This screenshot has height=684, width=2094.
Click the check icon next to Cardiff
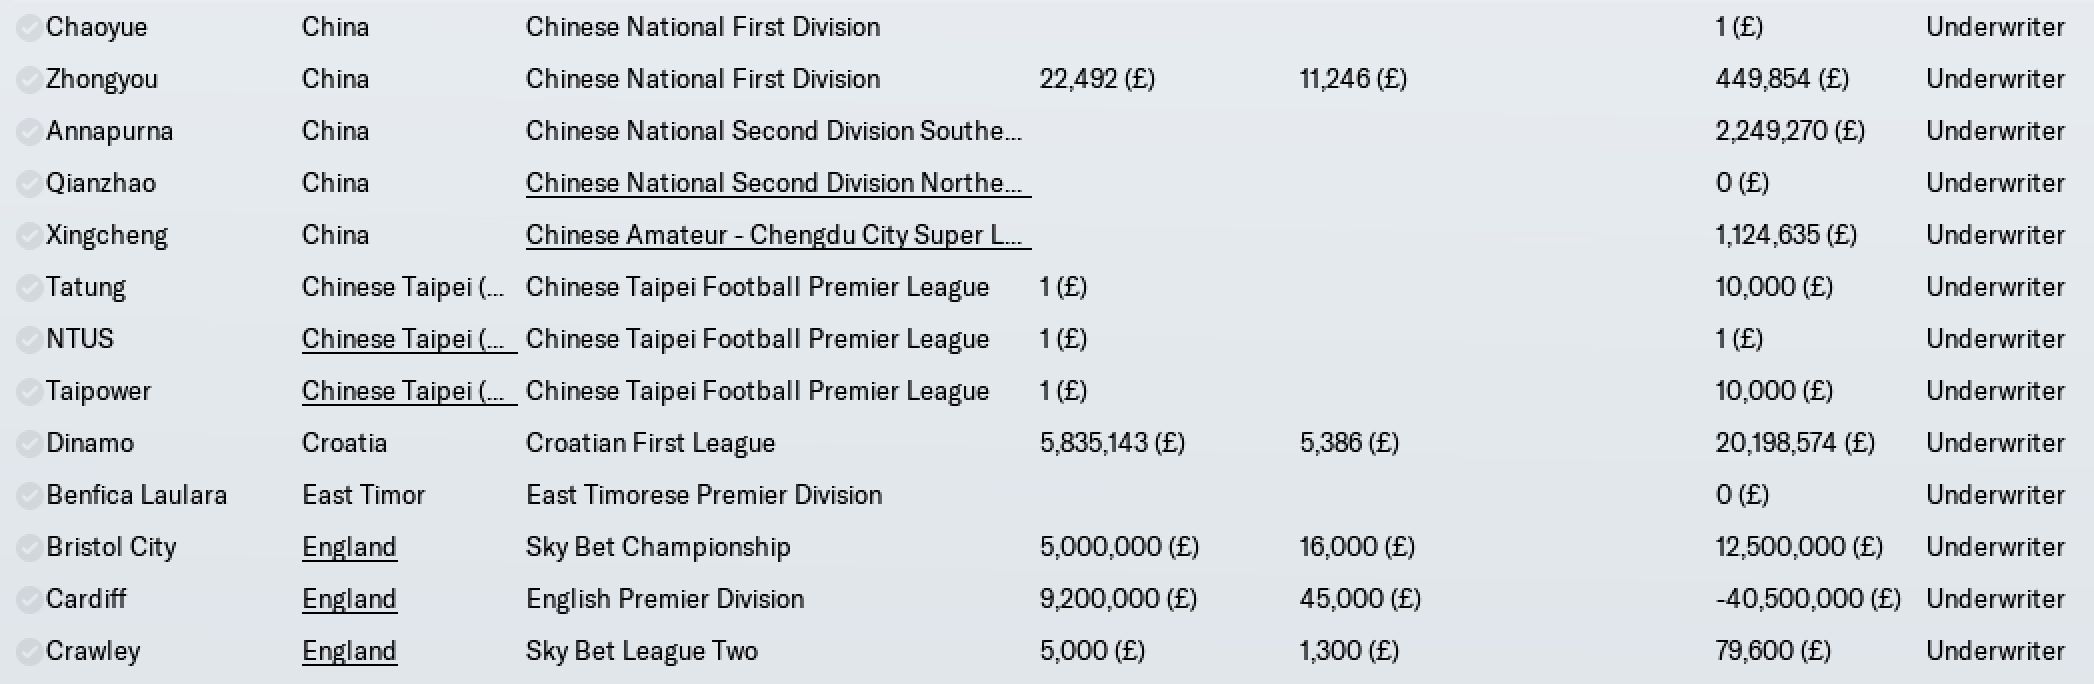29,599
